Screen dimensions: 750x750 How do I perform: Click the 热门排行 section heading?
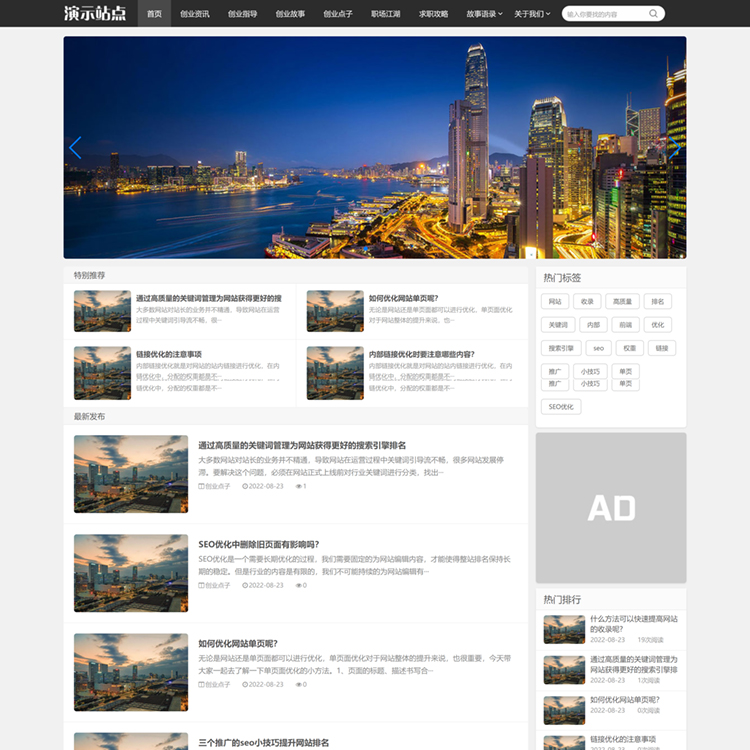pyautogui.click(x=562, y=600)
